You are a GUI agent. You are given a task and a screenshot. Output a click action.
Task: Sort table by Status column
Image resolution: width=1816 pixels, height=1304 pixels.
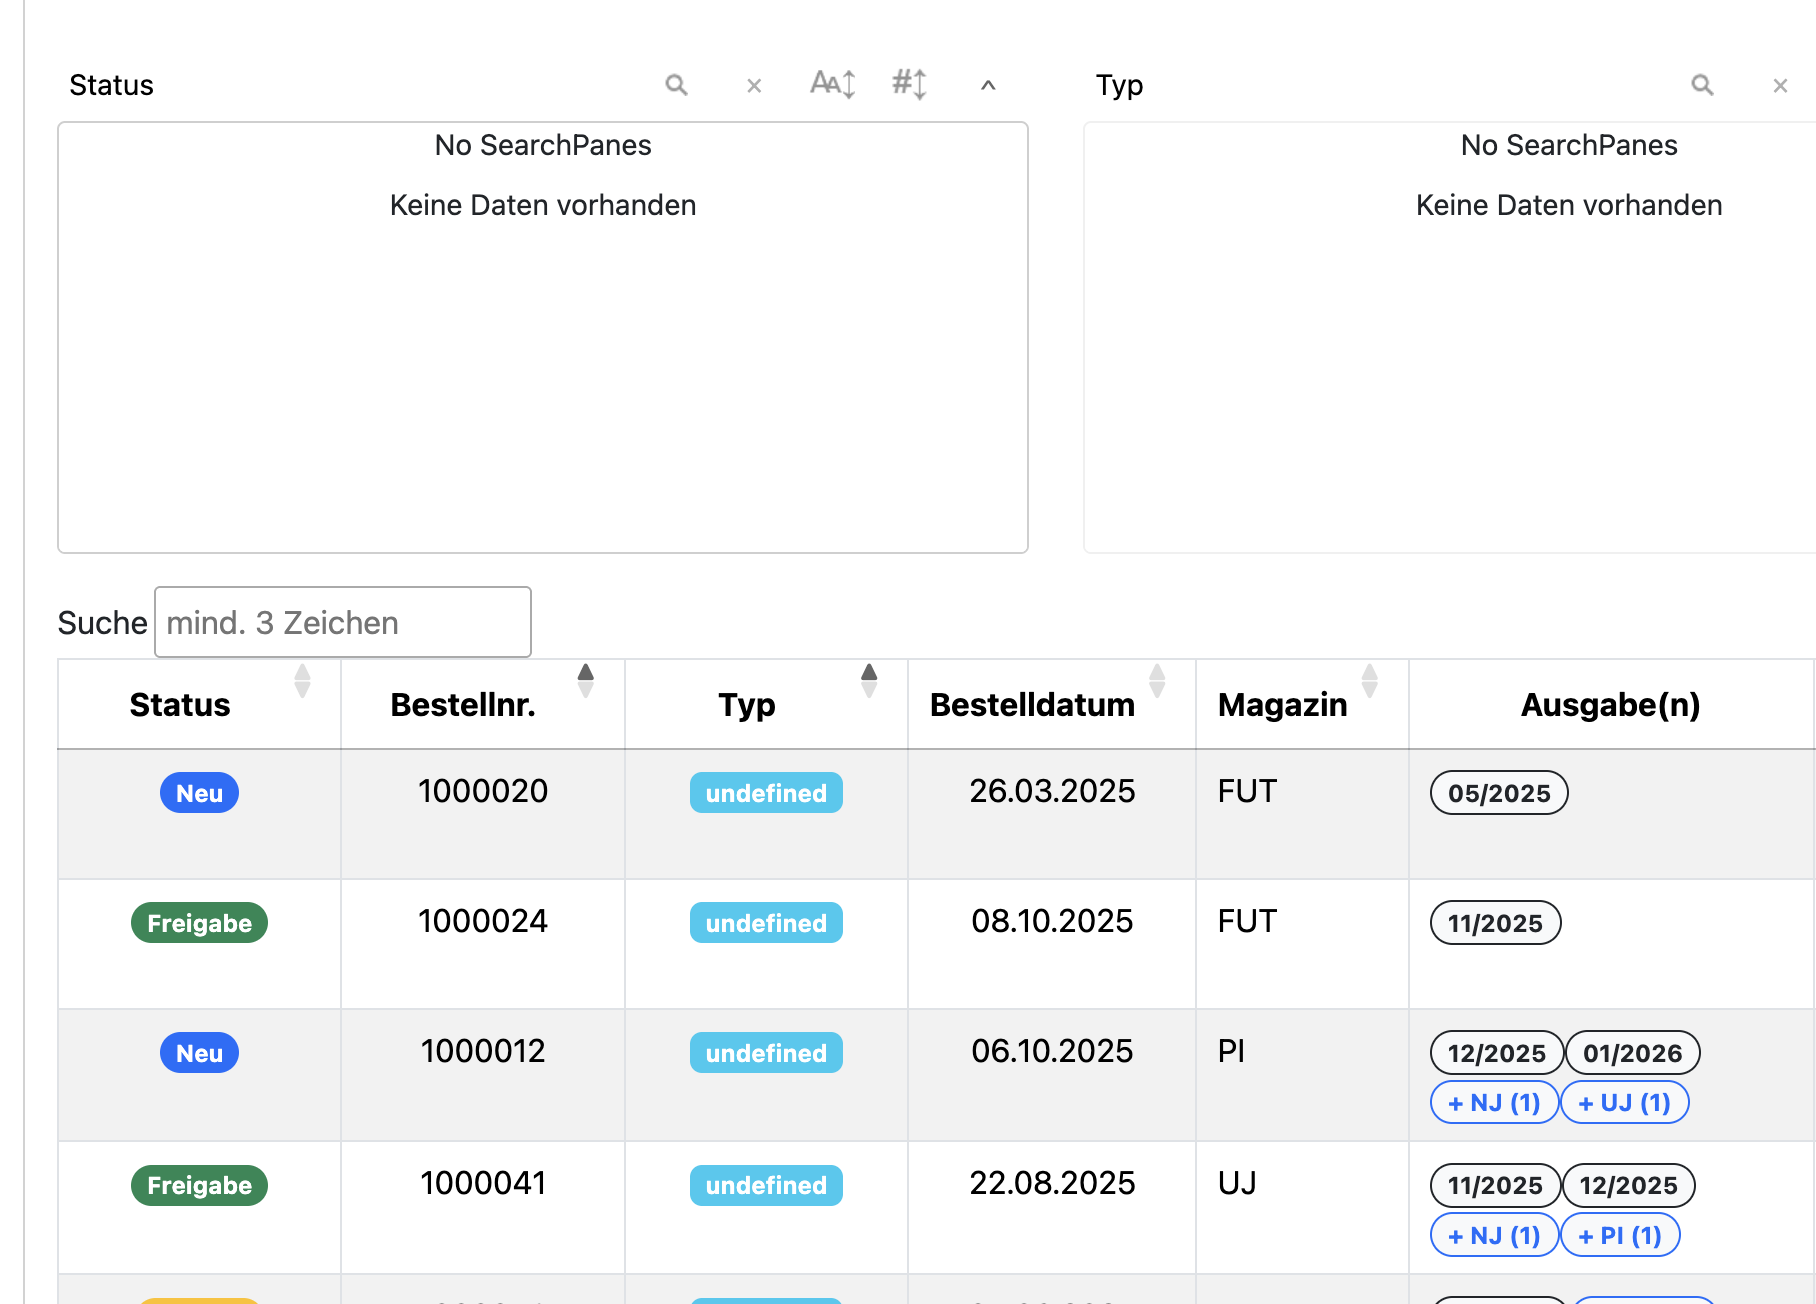coord(199,704)
